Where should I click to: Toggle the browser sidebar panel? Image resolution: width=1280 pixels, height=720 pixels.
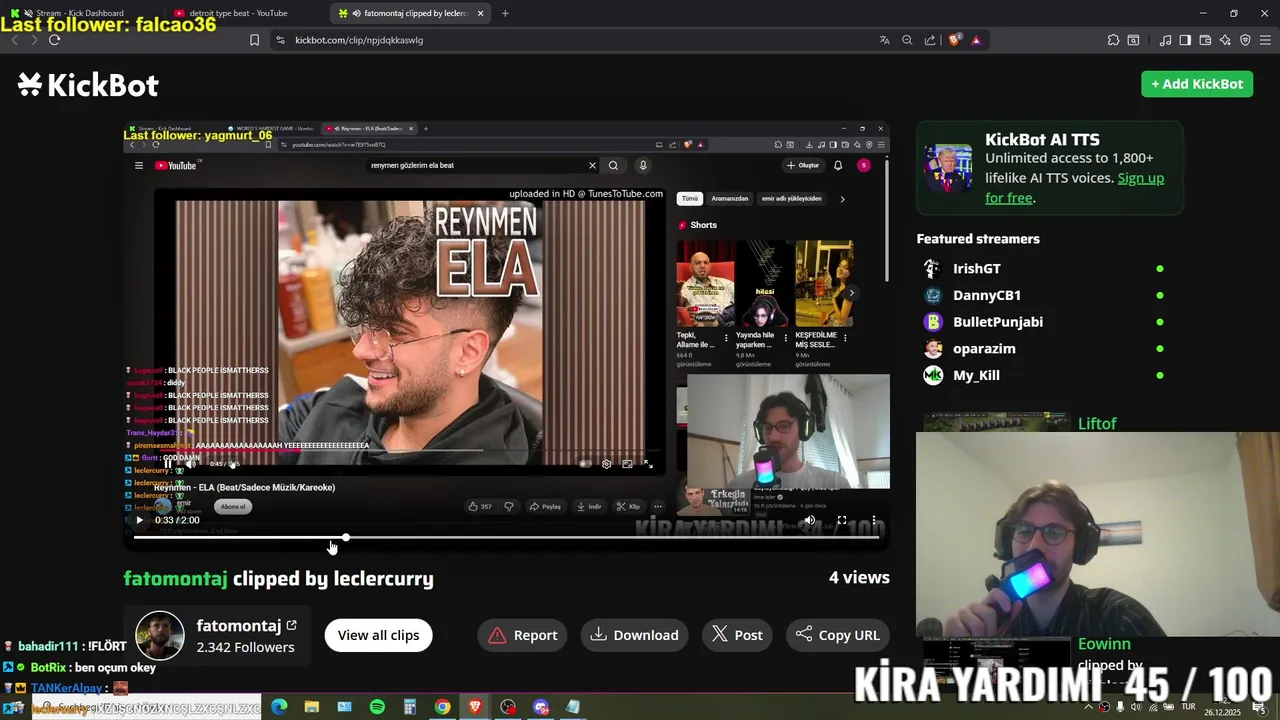point(1185,40)
